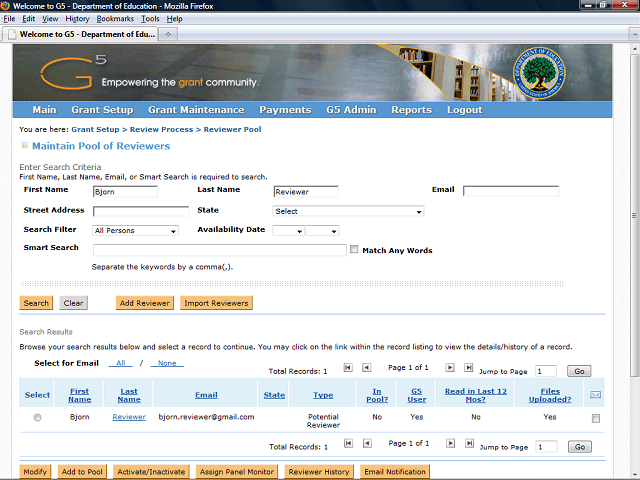Open Grant Setup navigation item
Image resolution: width=640 pixels, height=480 pixels.
(102, 110)
